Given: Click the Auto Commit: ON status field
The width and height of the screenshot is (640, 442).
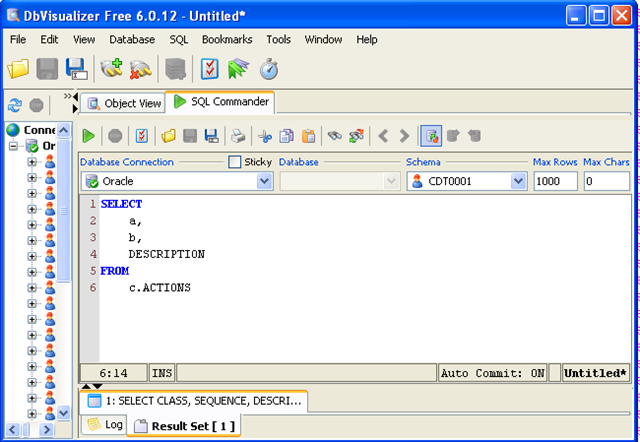Looking at the screenshot, I should pyautogui.click(x=492, y=373).
